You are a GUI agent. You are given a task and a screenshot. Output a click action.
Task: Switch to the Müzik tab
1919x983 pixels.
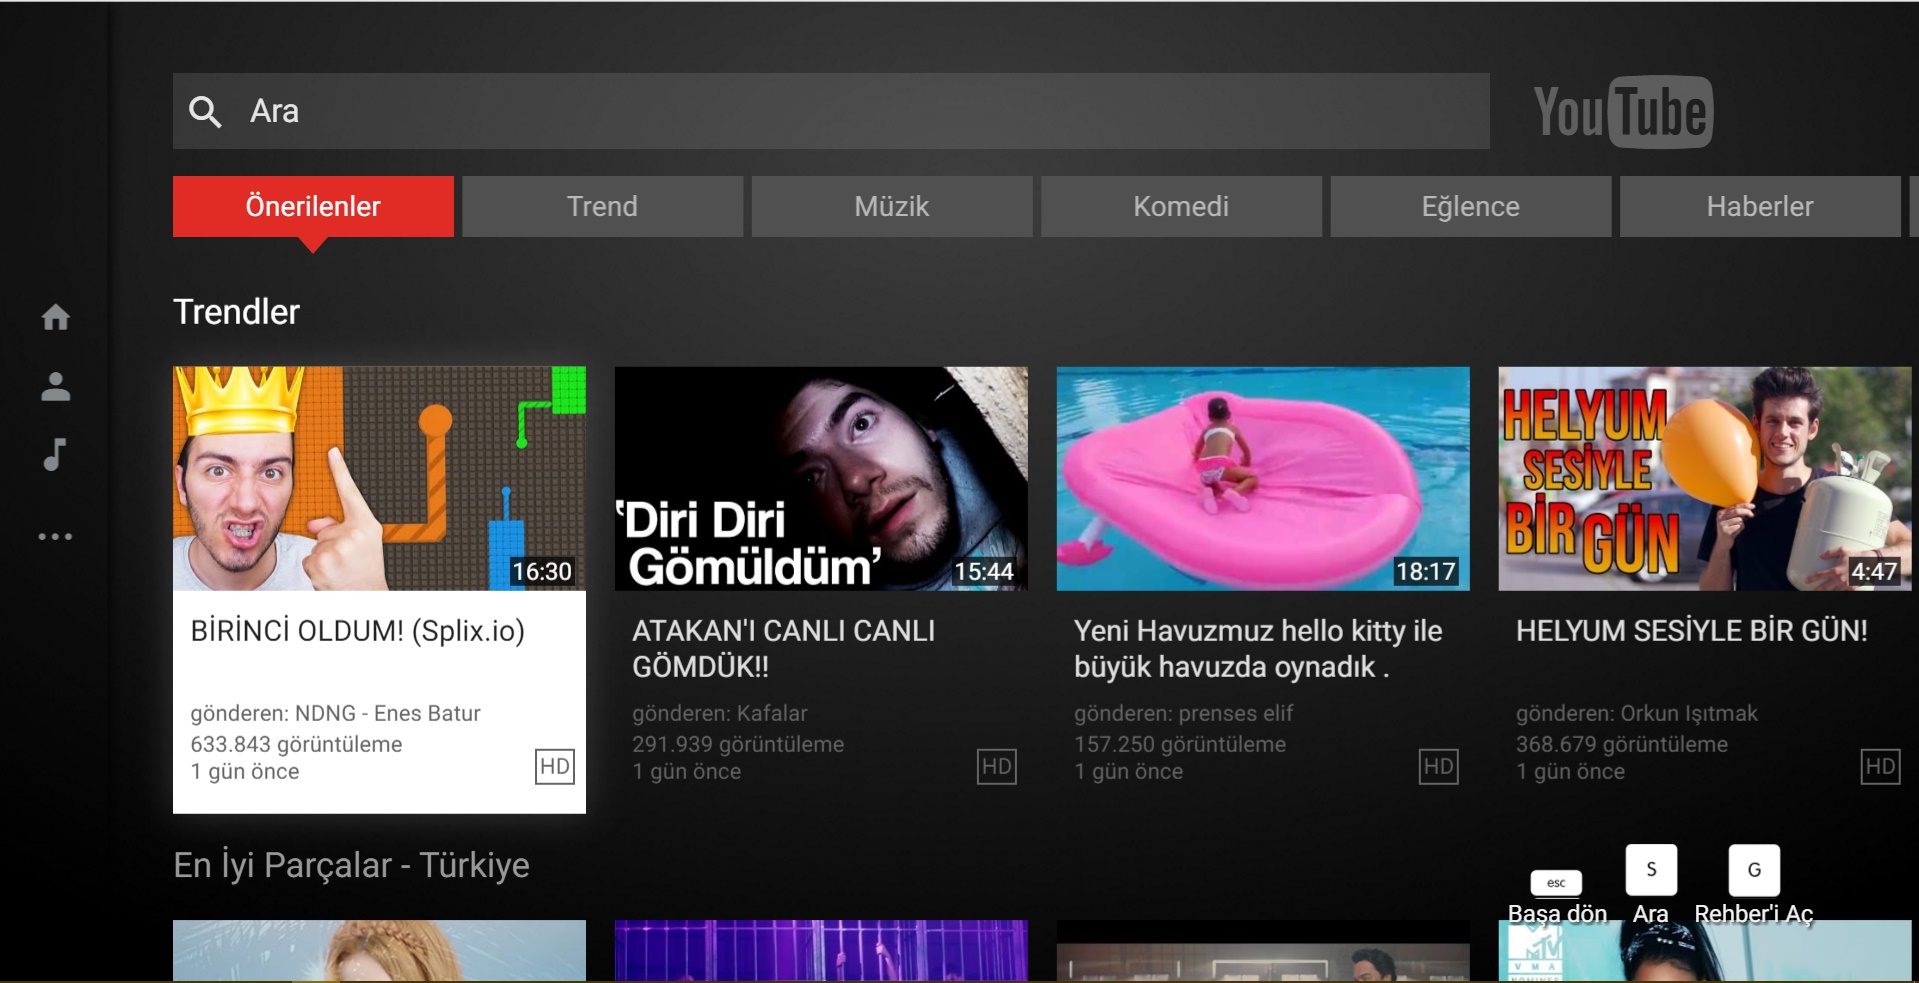click(x=891, y=207)
